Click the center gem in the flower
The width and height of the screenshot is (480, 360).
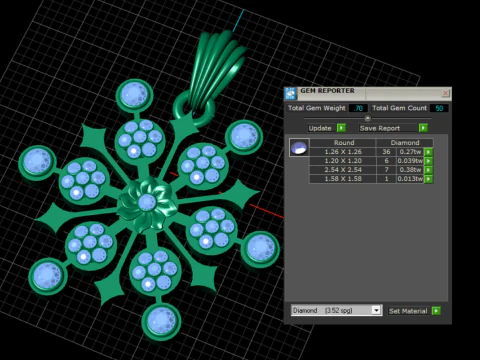[x=147, y=202]
